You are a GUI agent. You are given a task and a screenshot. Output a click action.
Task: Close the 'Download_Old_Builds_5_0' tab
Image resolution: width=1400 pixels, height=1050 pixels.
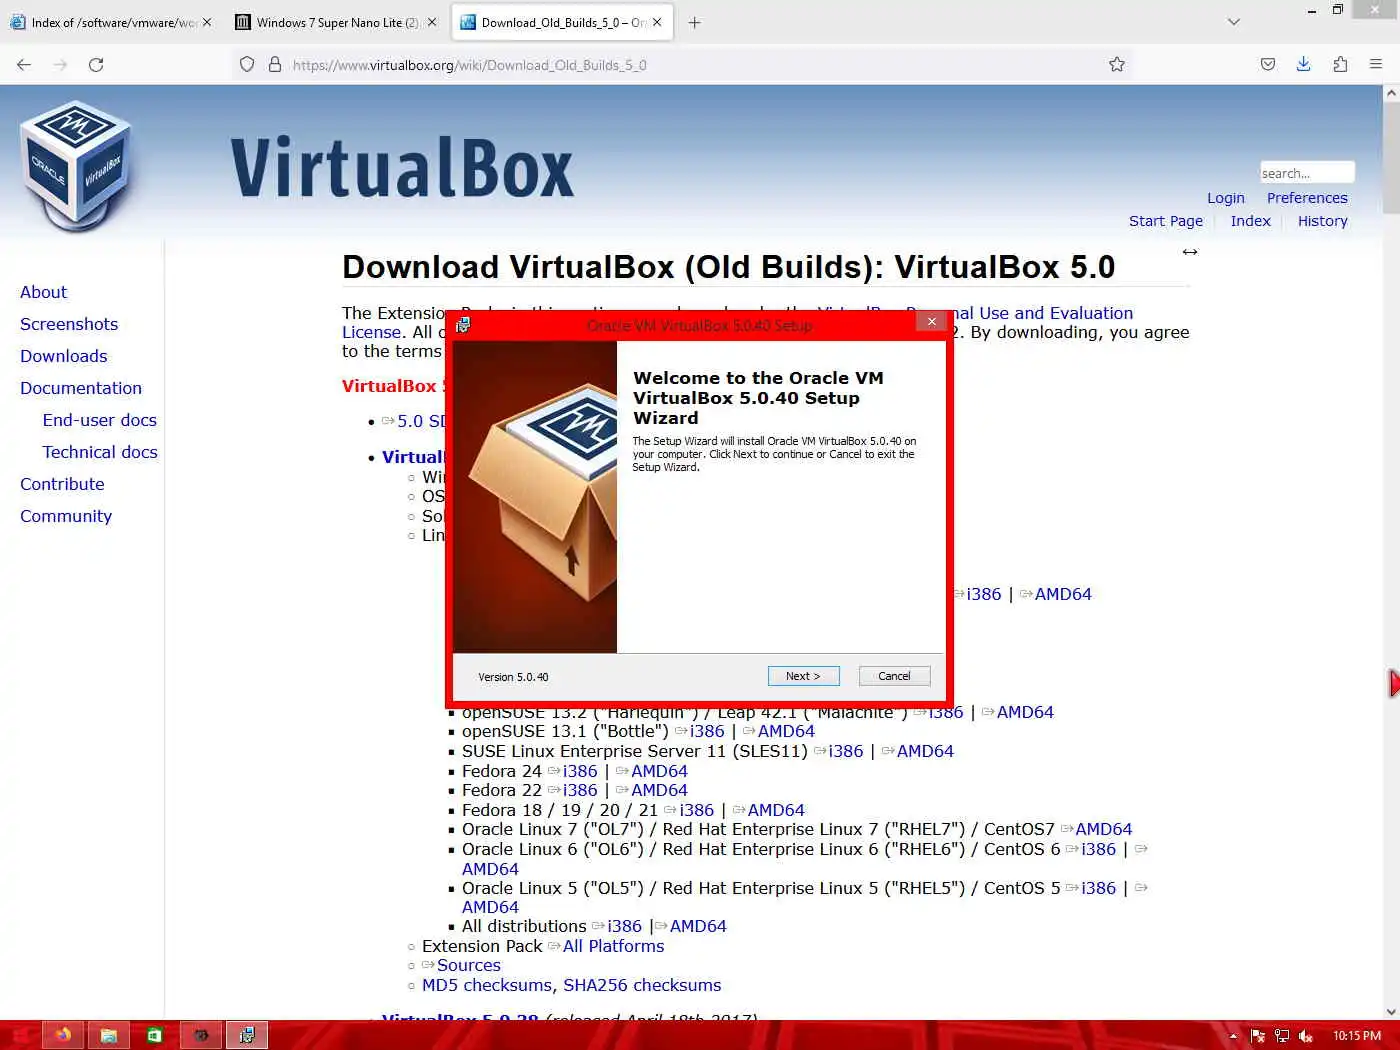(x=657, y=22)
